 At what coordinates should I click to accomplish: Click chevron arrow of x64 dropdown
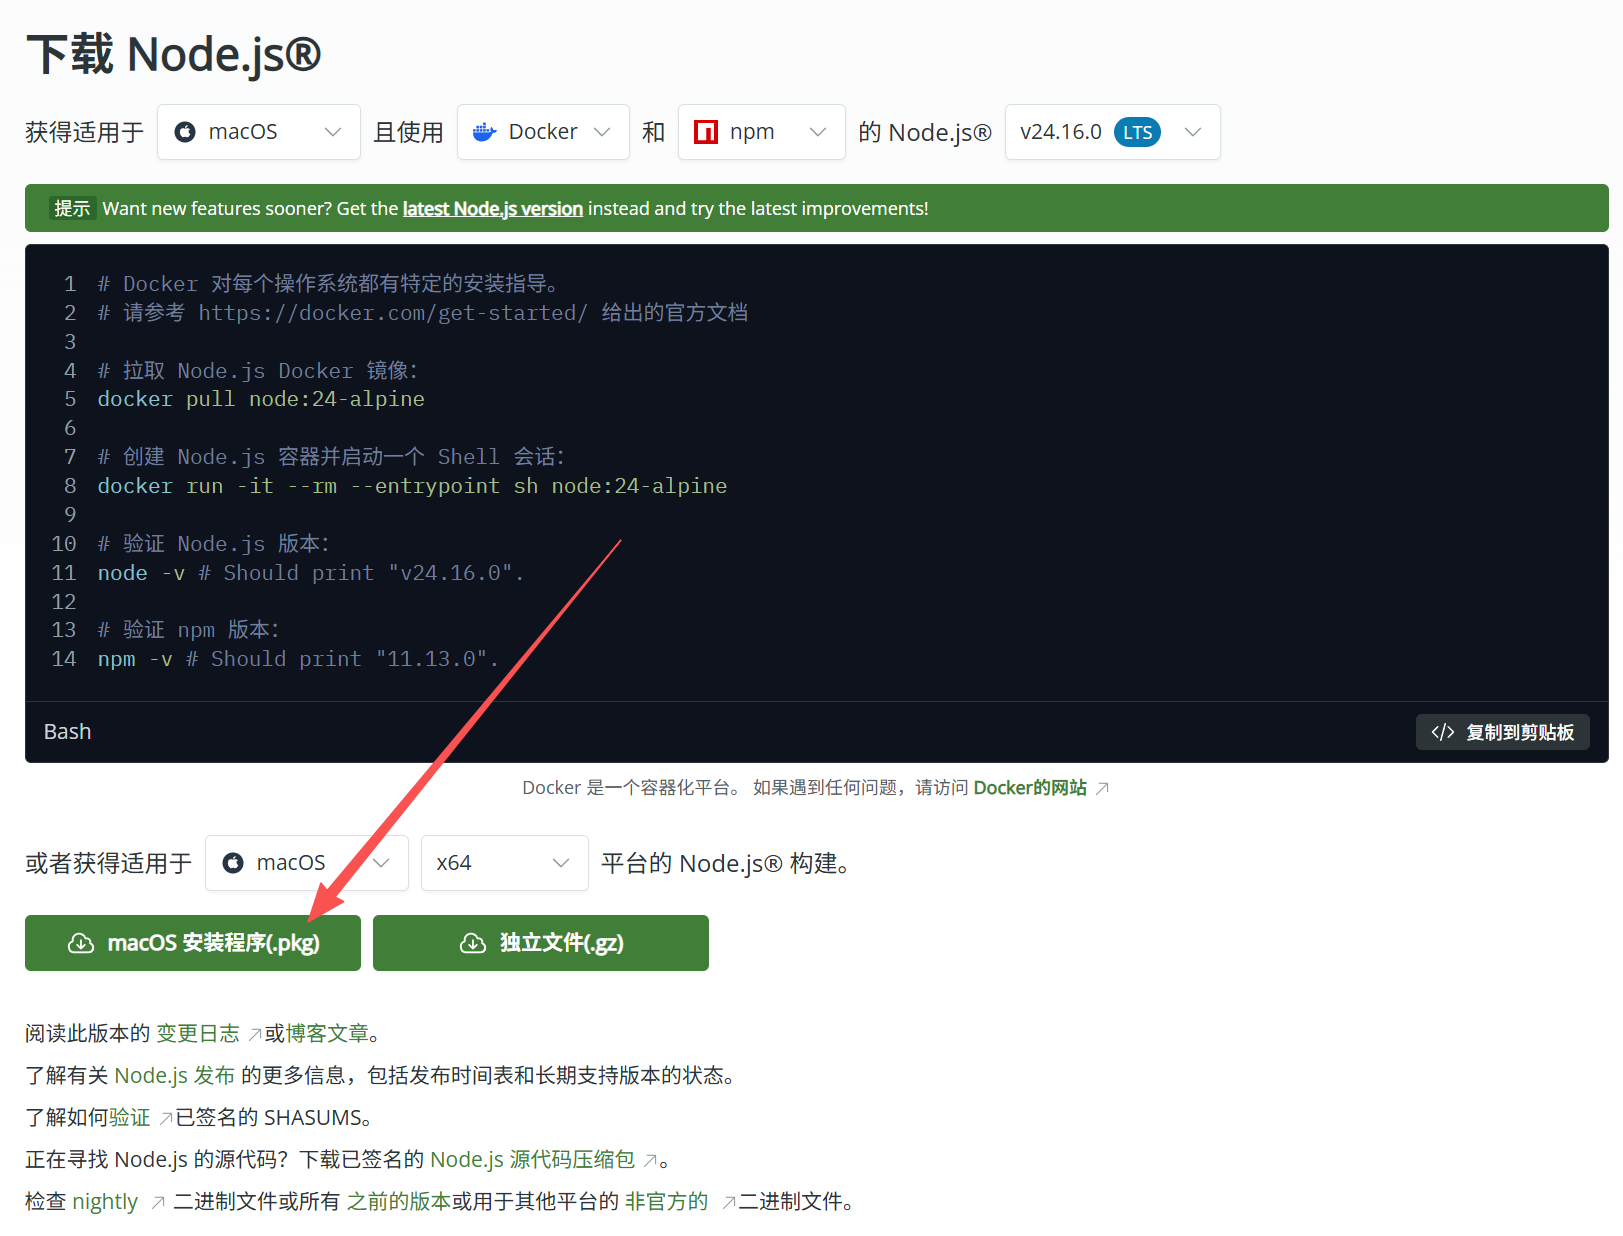click(x=561, y=863)
